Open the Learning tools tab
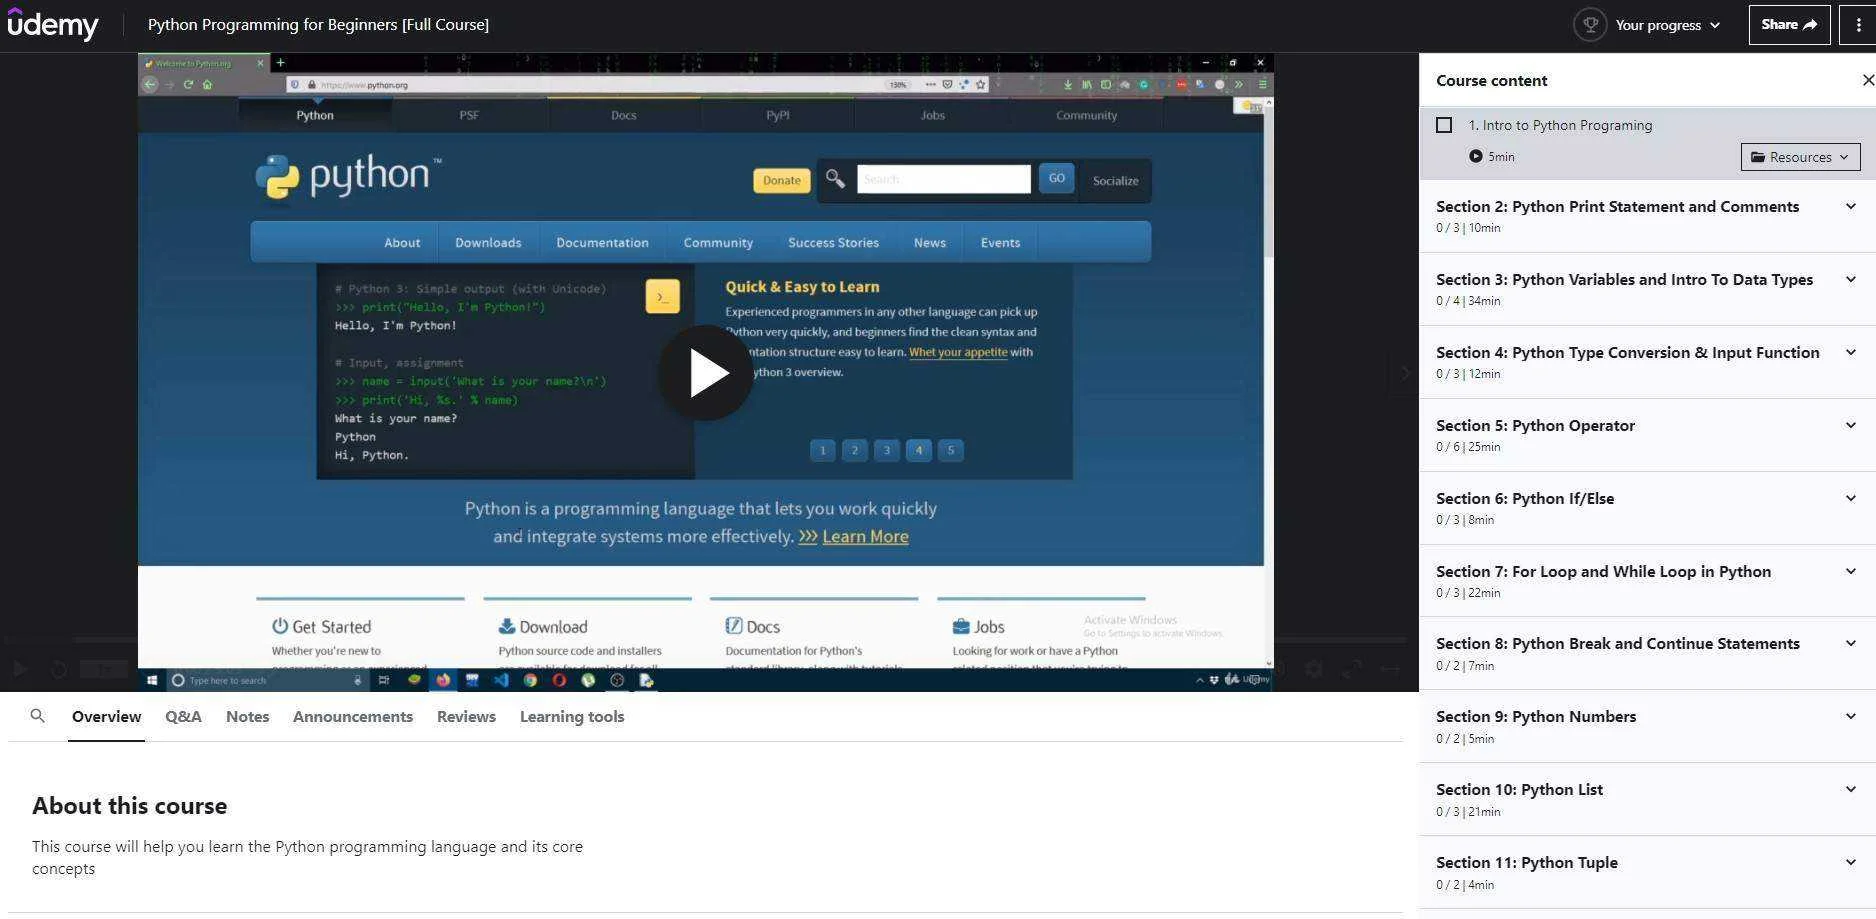This screenshot has width=1876, height=919. 572,716
